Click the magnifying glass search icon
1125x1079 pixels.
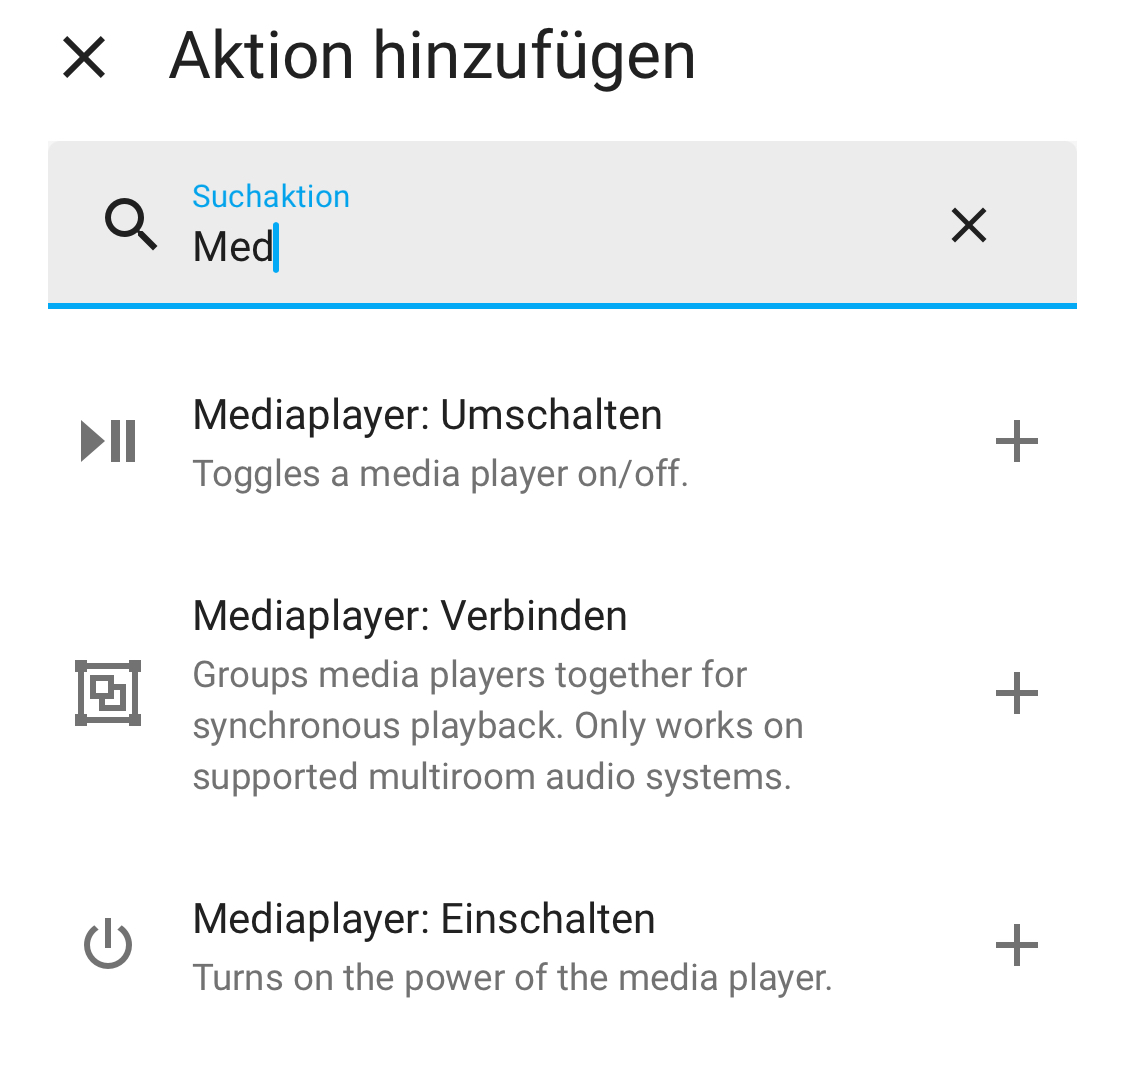[131, 224]
